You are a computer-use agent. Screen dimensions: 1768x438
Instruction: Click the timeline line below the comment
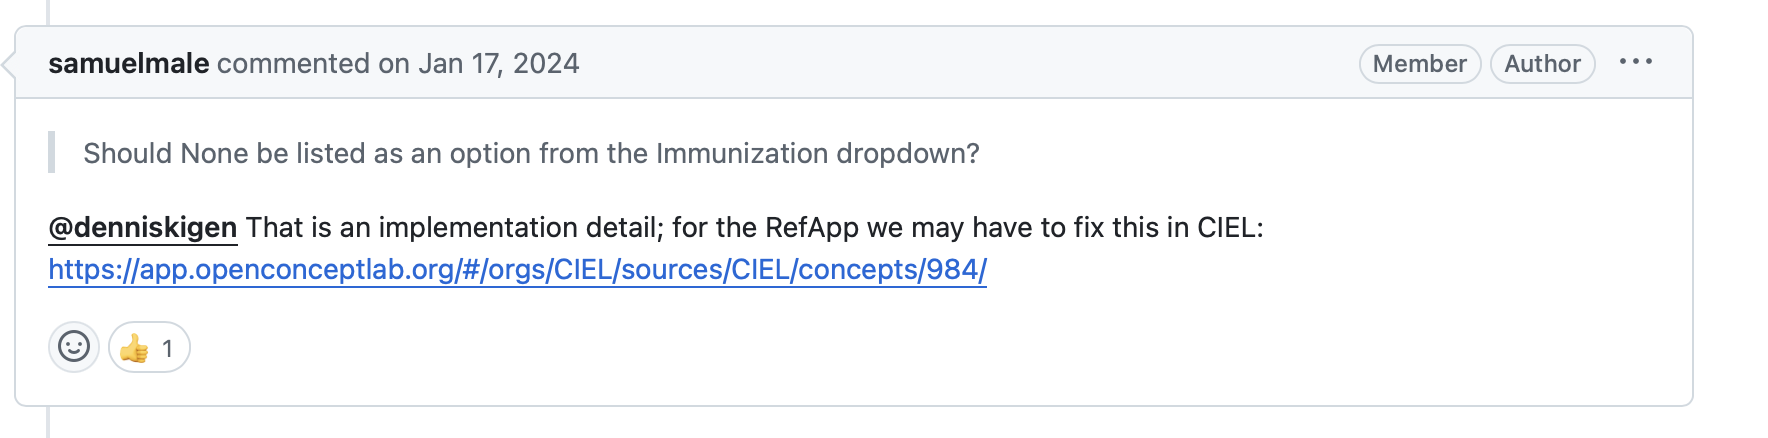(47, 423)
